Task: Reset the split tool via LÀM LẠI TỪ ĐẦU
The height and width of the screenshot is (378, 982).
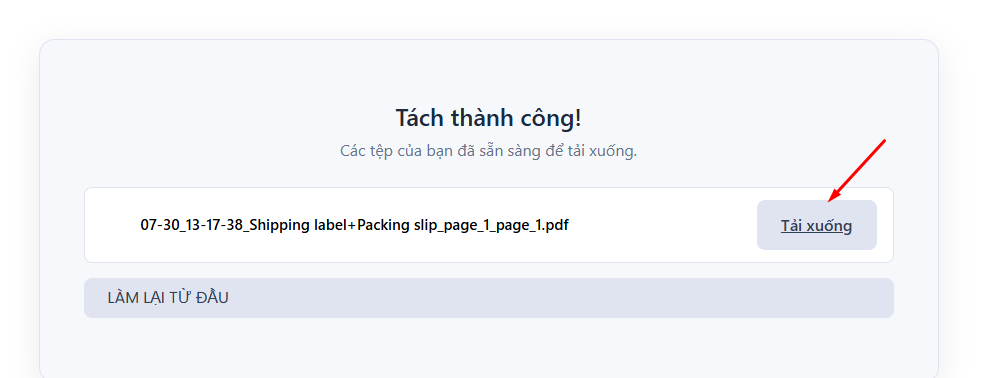Action: [x=488, y=298]
